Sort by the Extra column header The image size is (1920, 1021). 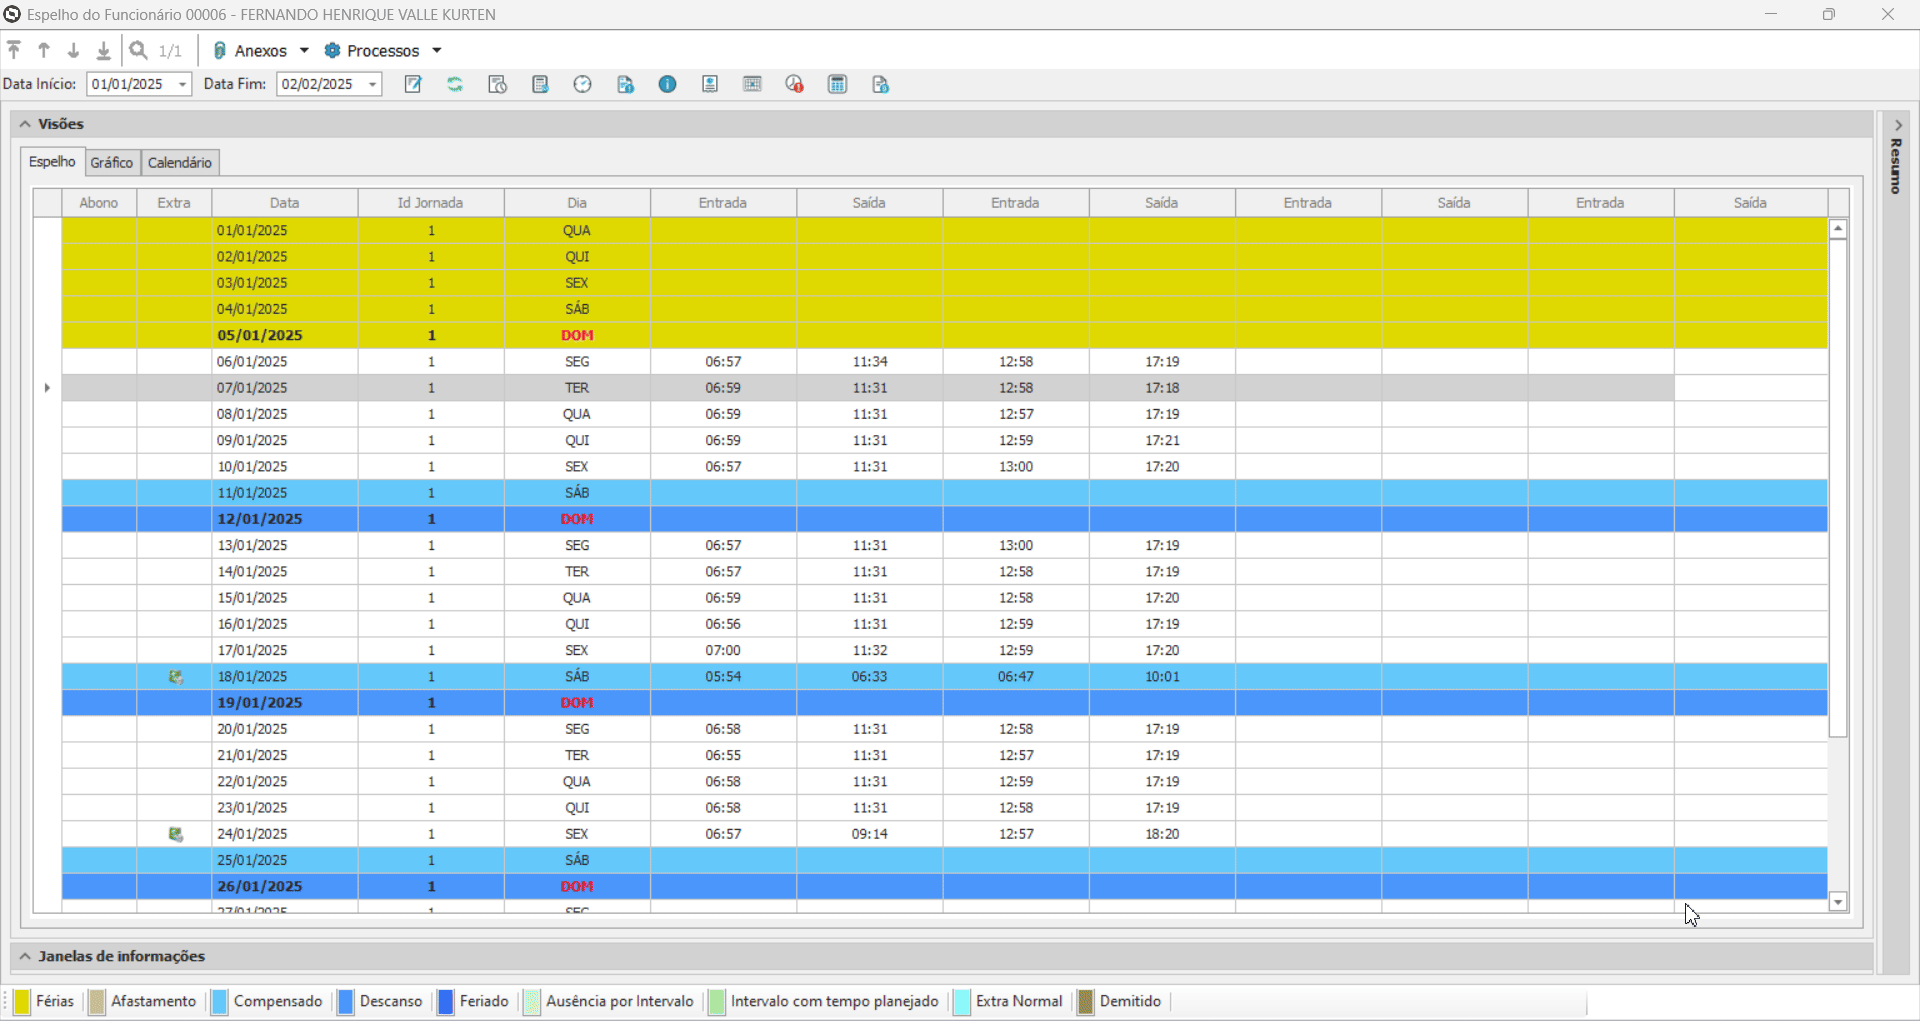174,203
